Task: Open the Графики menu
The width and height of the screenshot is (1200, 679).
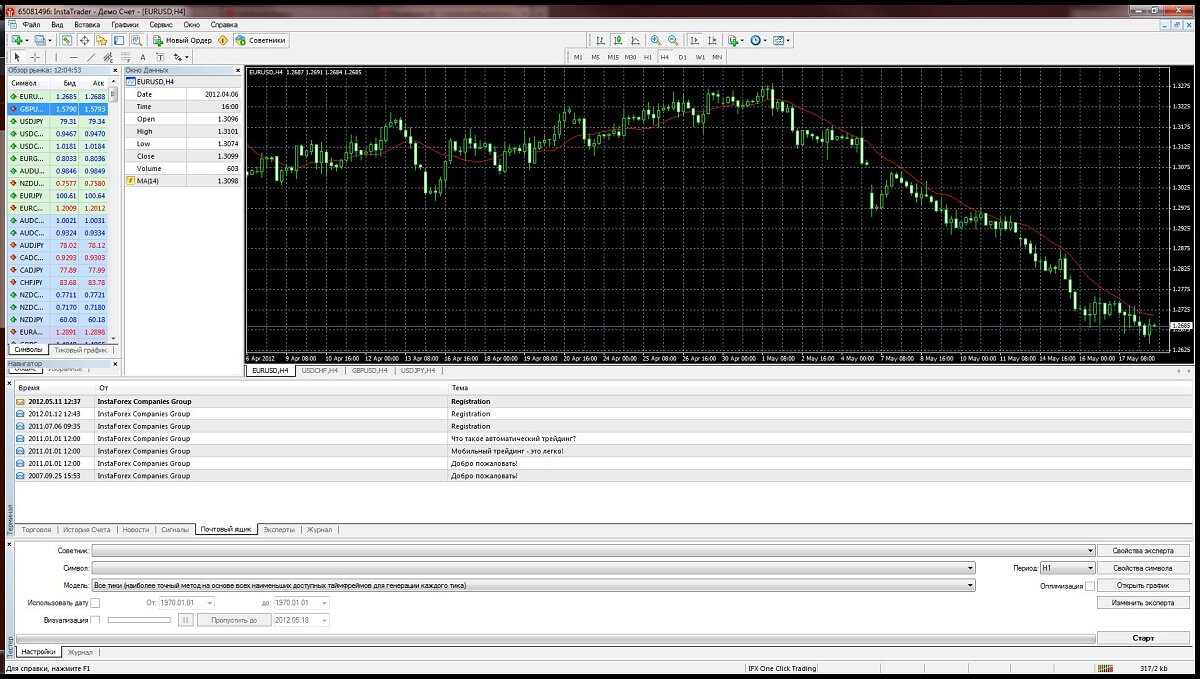Action: 125,23
